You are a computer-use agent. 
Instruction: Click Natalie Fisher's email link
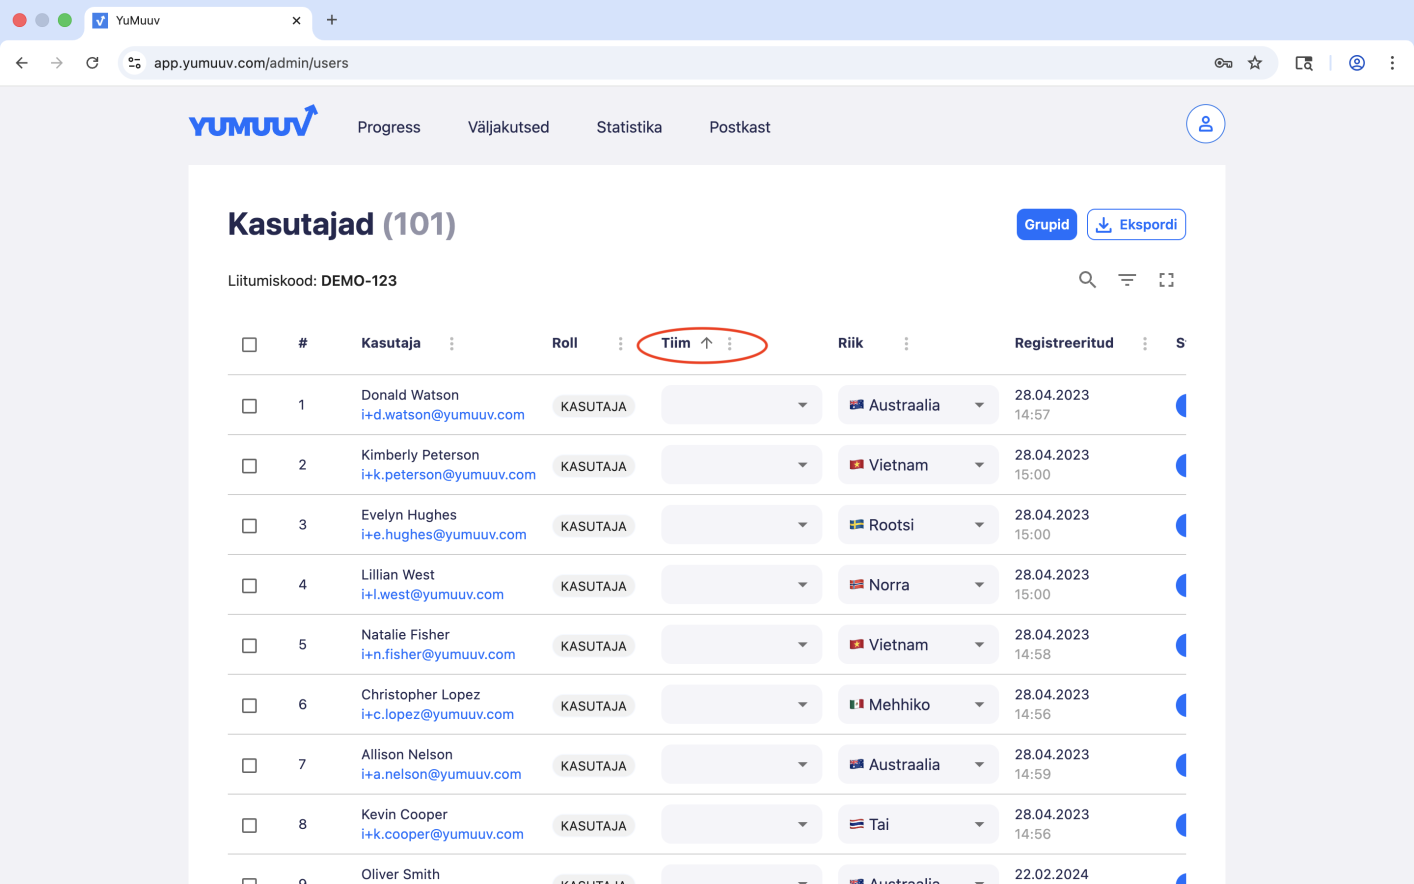438,654
